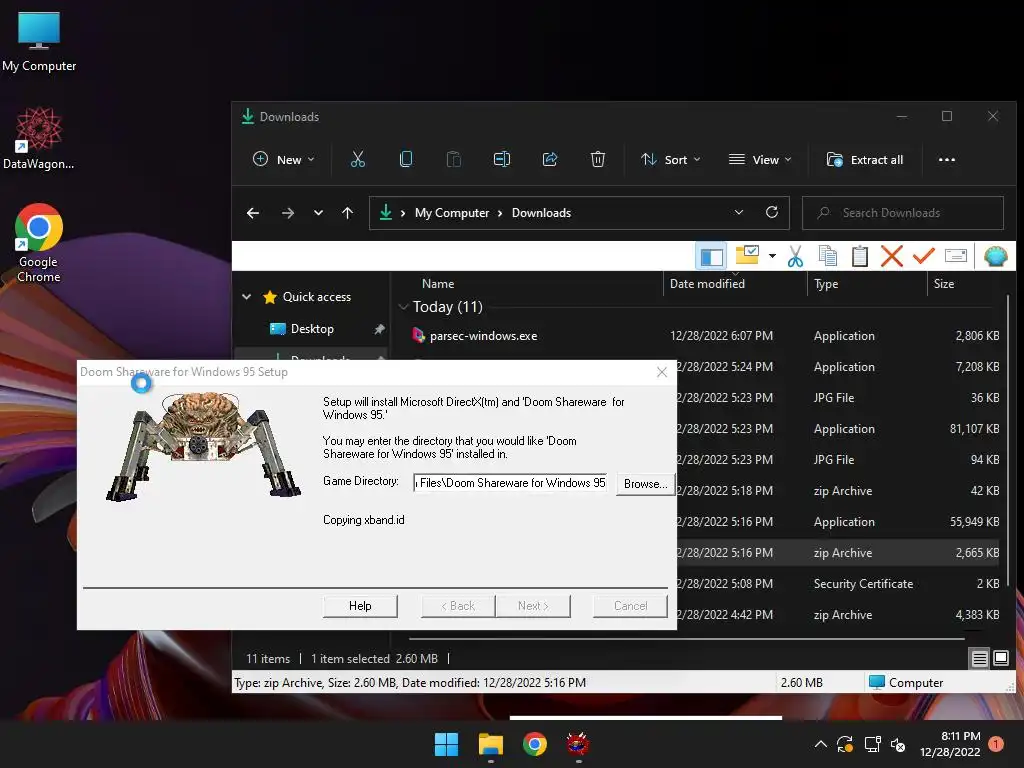
Task: Open the New dropdown in Explorer
Action: click(x=284, y=159)
